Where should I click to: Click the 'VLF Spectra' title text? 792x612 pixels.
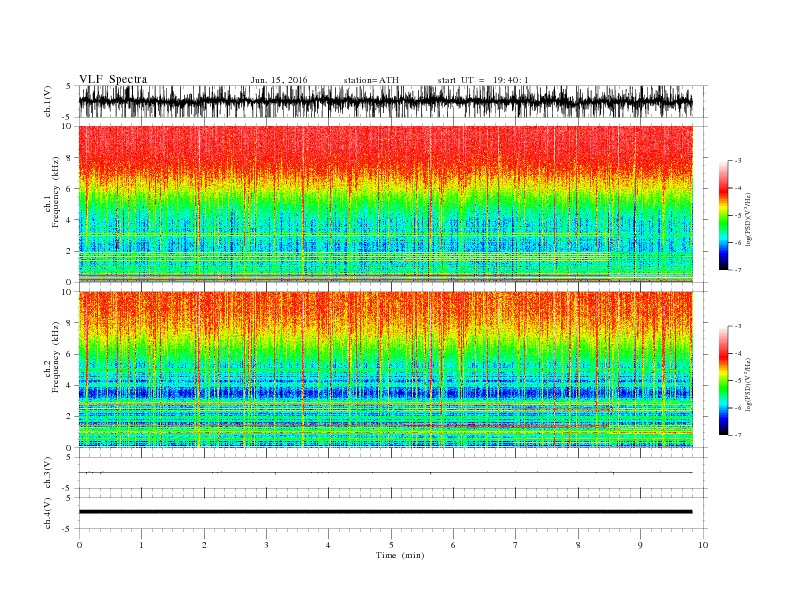113,79
